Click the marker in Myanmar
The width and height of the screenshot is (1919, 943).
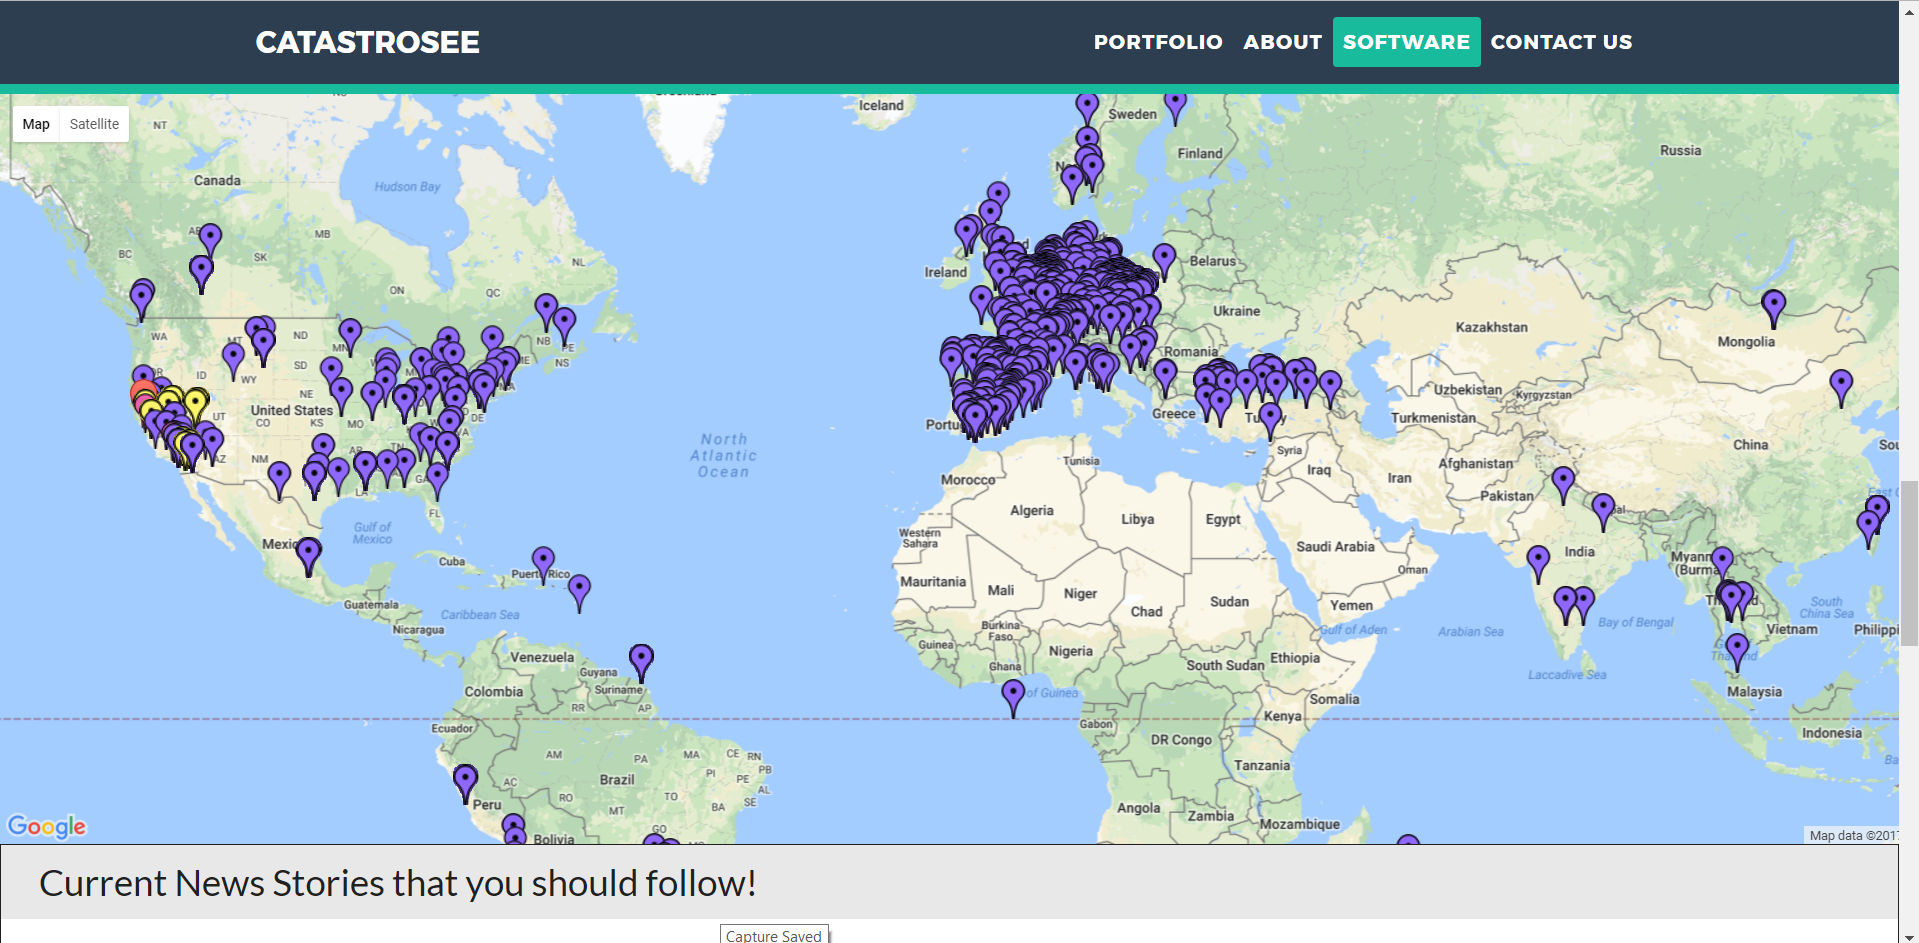click(x=1722, y=565)
